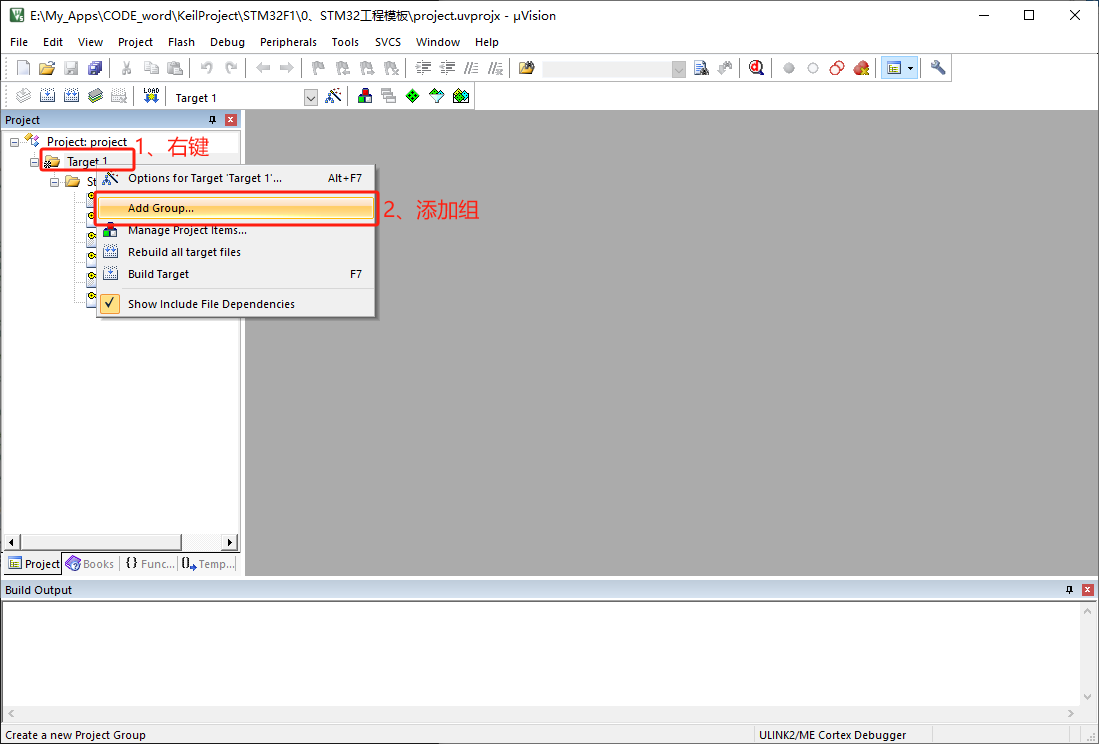Screen dimensions: 1099x744
Task: Click the Pack Installer icon
Action: click(x=460, y=96)
